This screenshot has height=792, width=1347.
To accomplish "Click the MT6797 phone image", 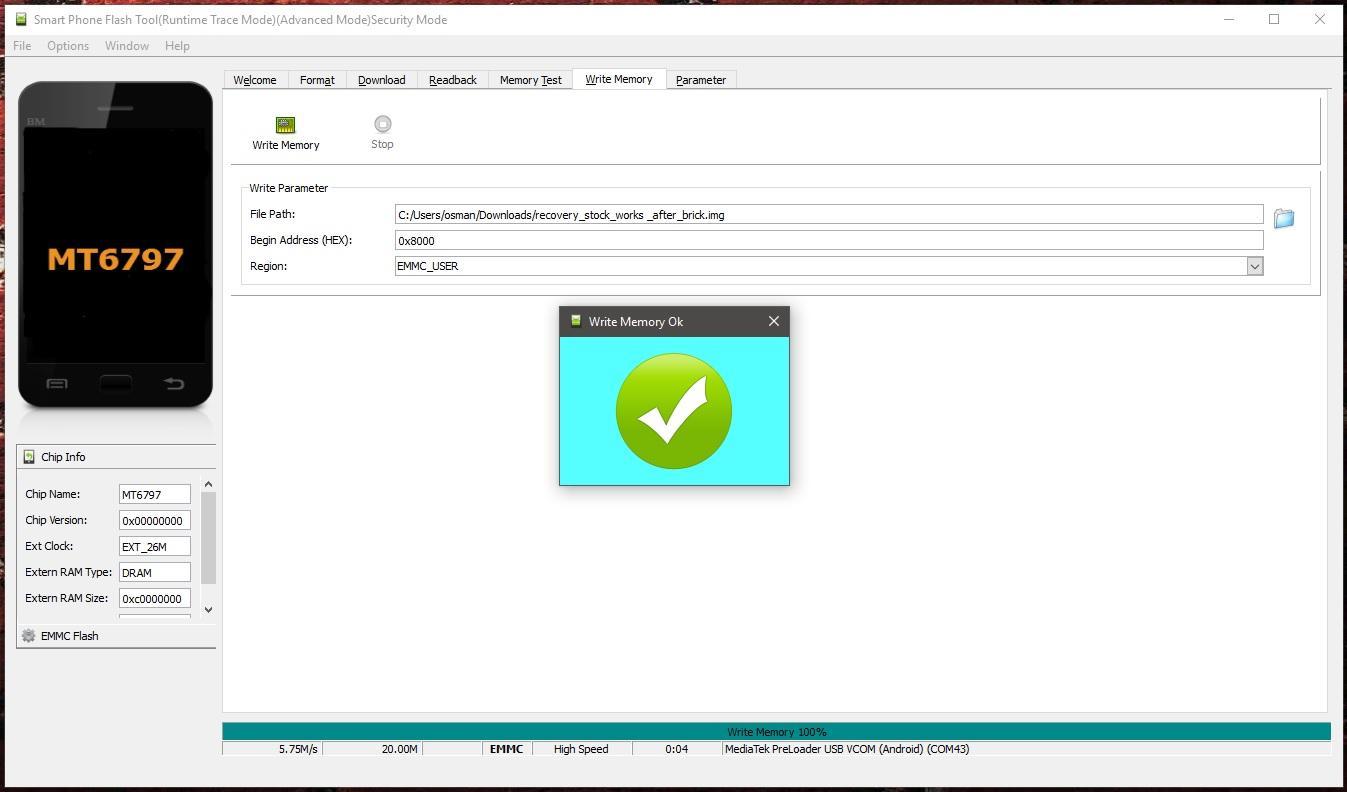I will (x=116, y=245).
